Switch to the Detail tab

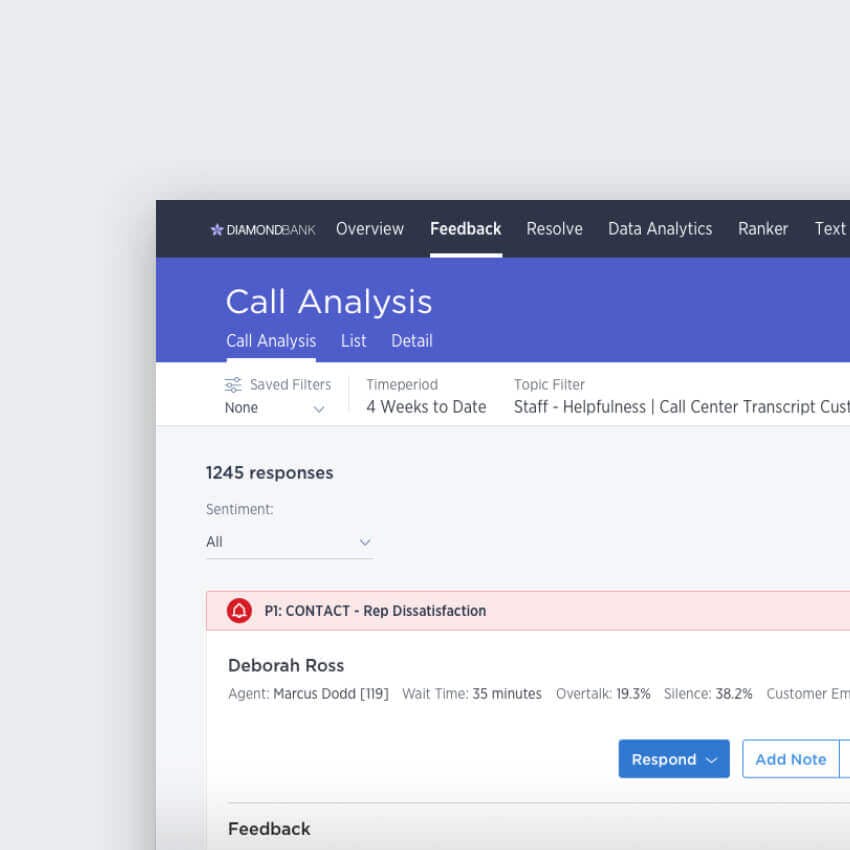(x=411, y=341)
